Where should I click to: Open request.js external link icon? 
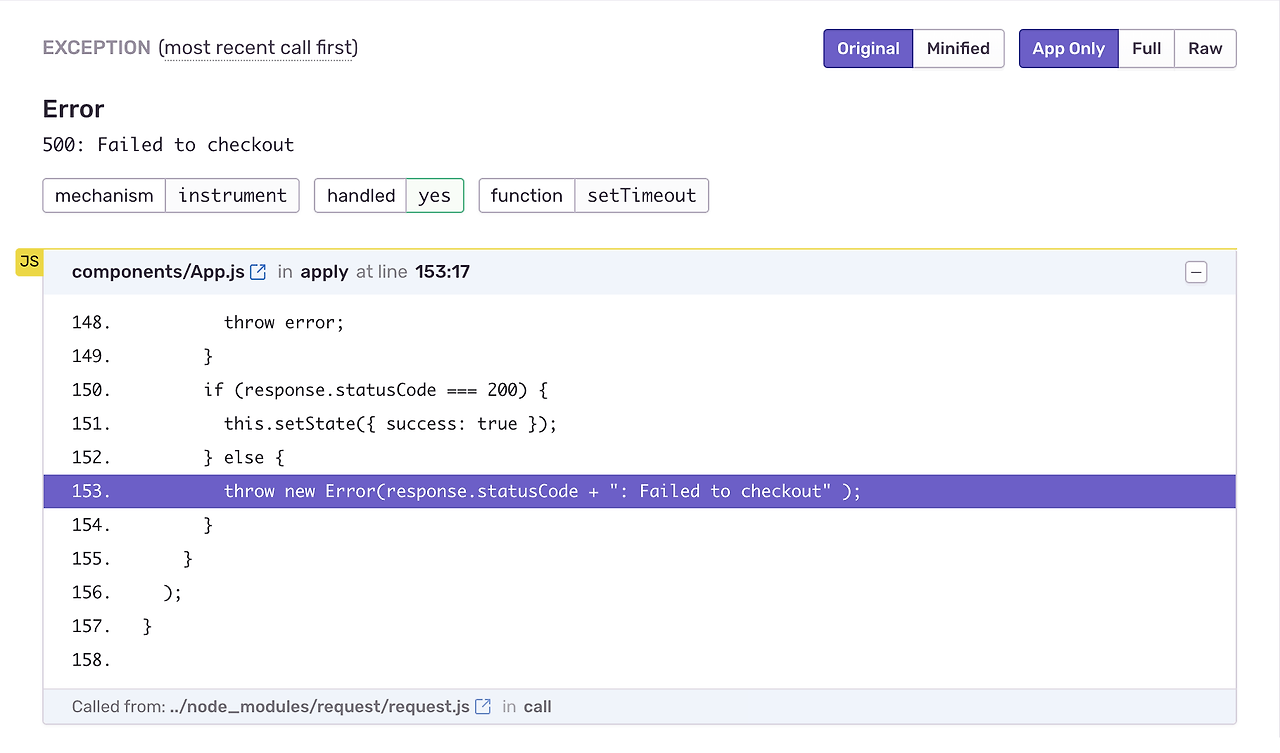483,707
